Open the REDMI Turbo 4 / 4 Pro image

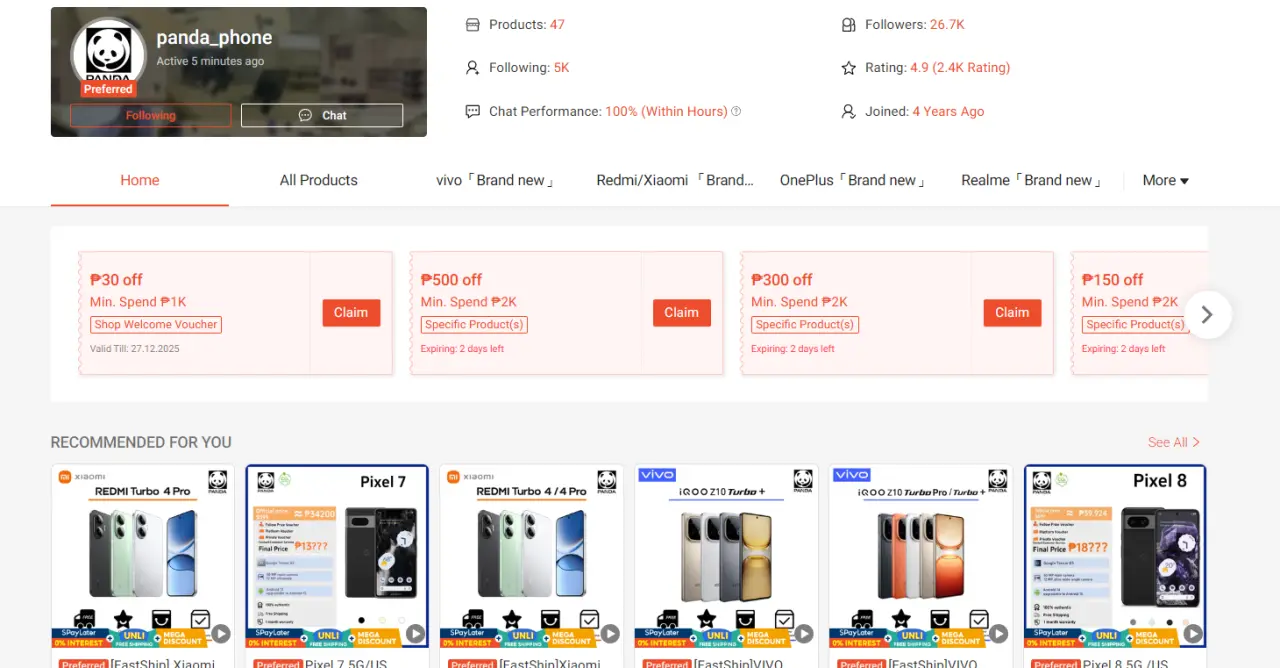coord(531,556)
